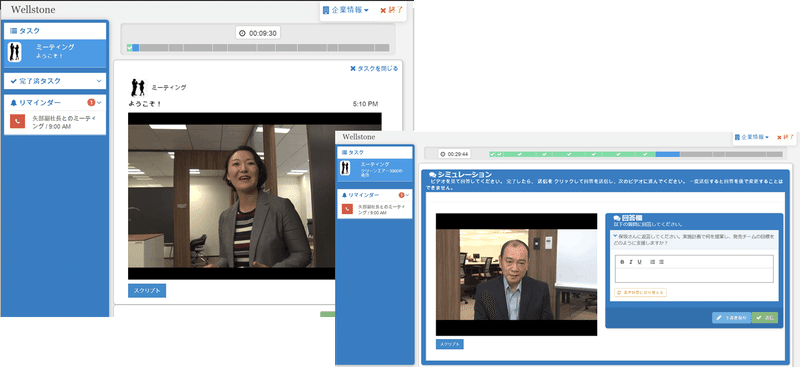Expand the 完了済タスク section chevron
800x367 pixels.
point(99,81)
